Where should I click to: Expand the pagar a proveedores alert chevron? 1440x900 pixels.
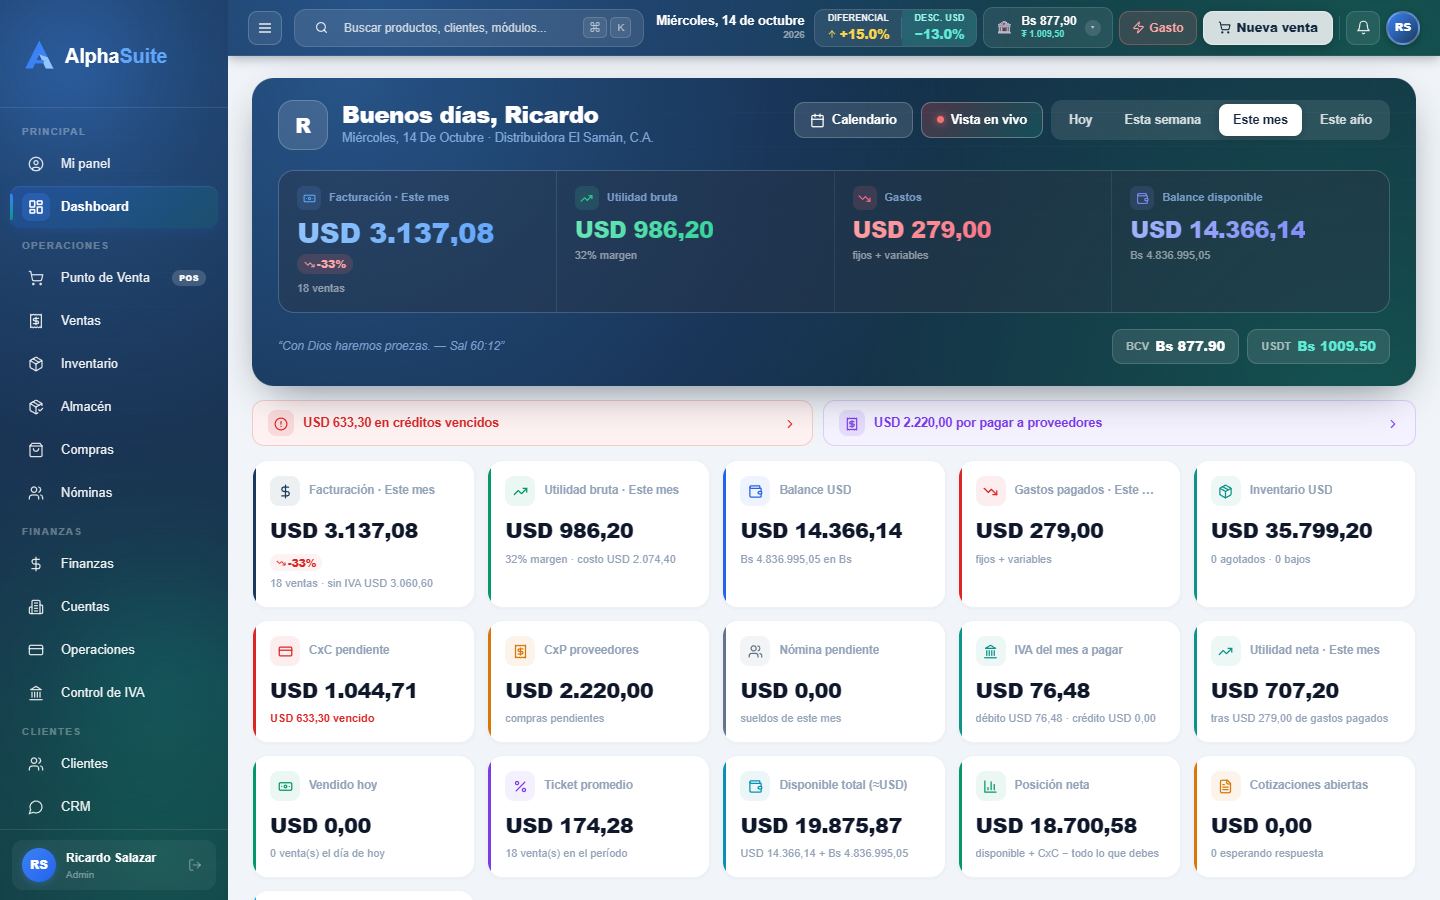point(1393,424)
